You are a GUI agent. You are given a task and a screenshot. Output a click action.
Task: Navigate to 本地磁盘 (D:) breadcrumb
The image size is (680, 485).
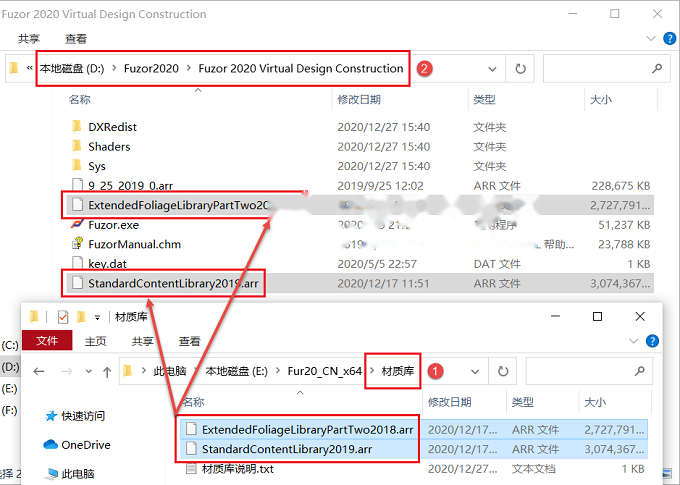point(72,68)
